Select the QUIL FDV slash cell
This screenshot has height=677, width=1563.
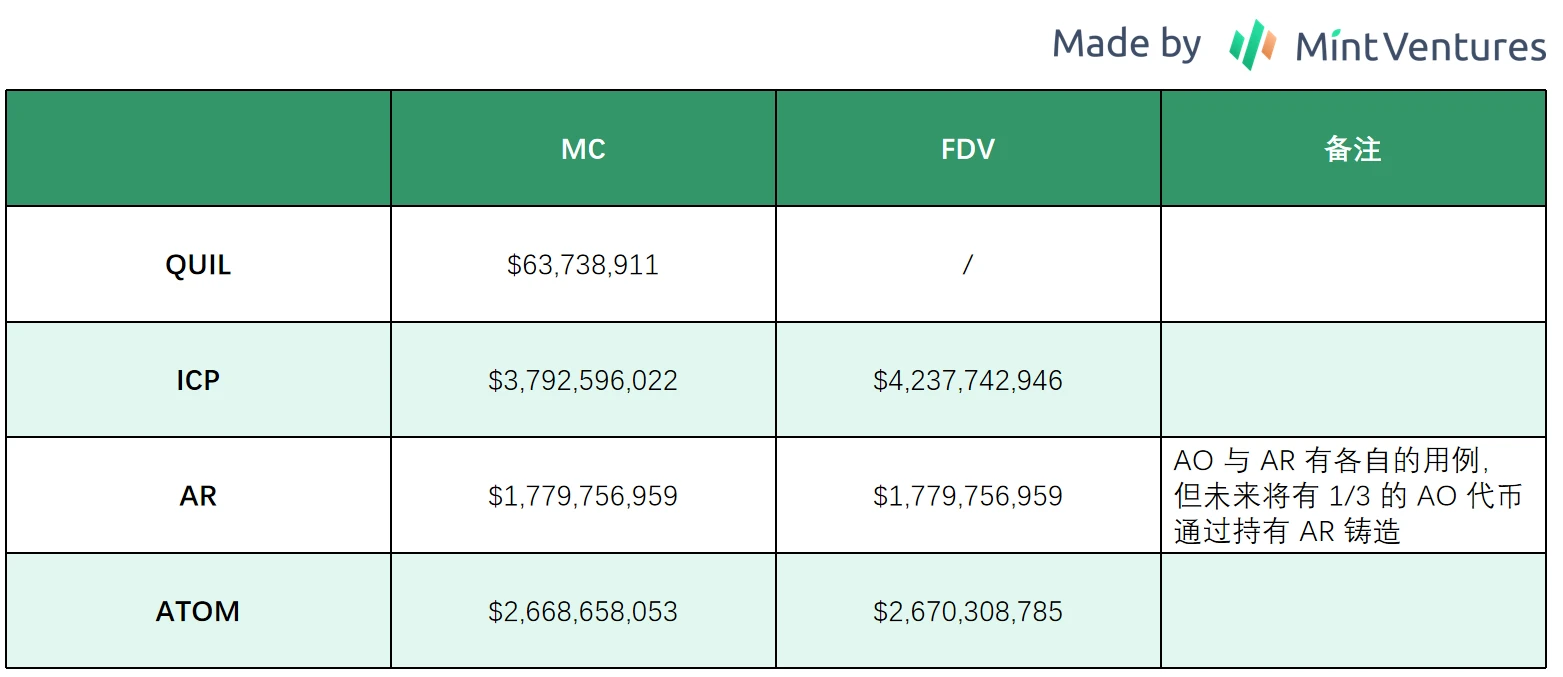[x=968, y=265]
